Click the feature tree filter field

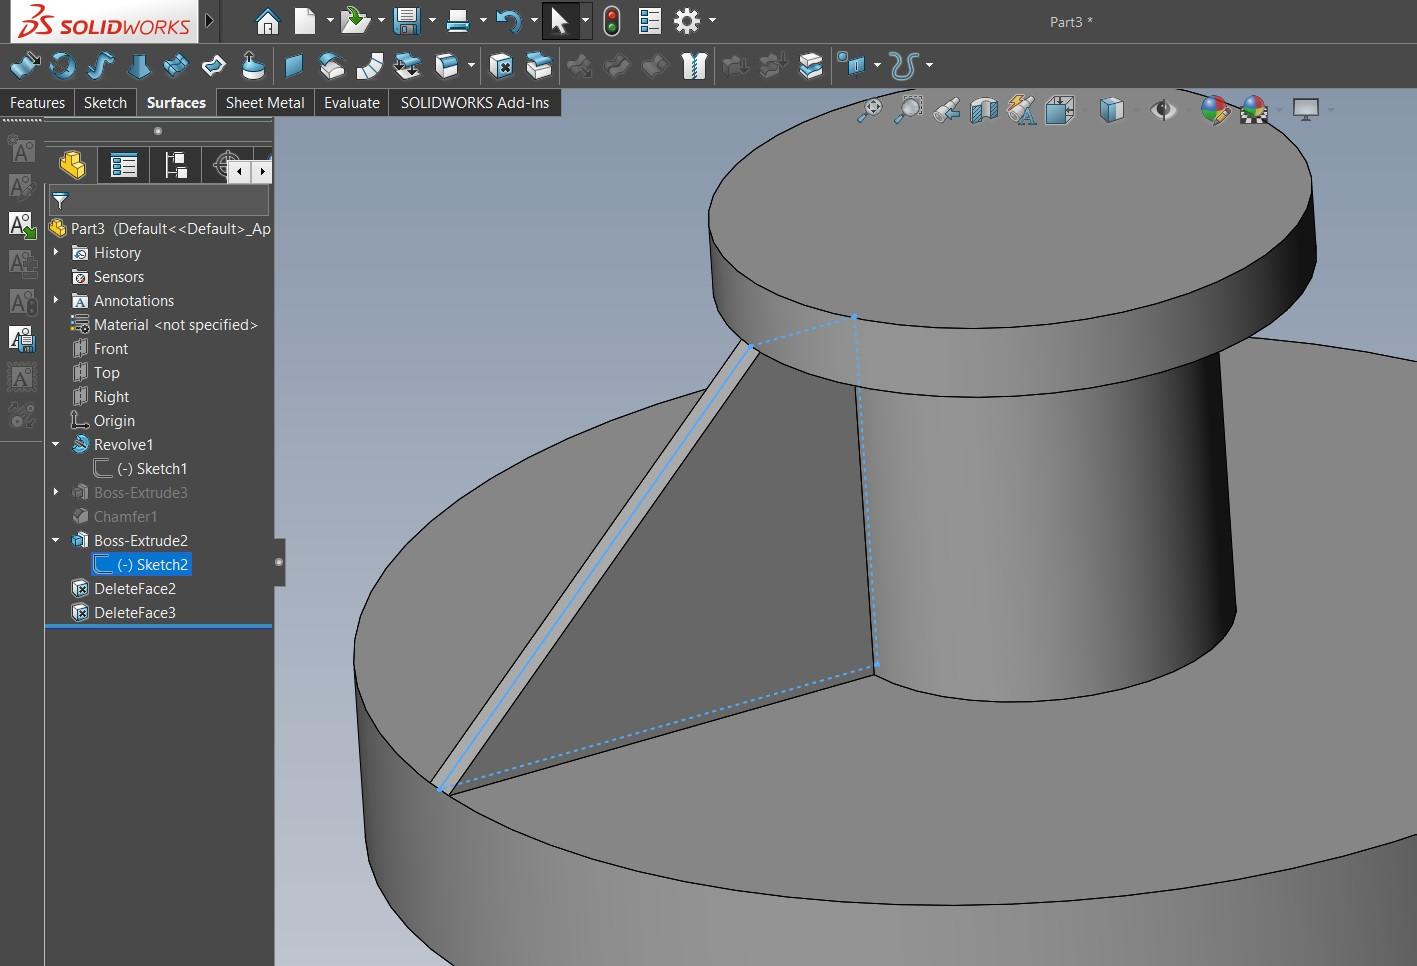[165, 200]
